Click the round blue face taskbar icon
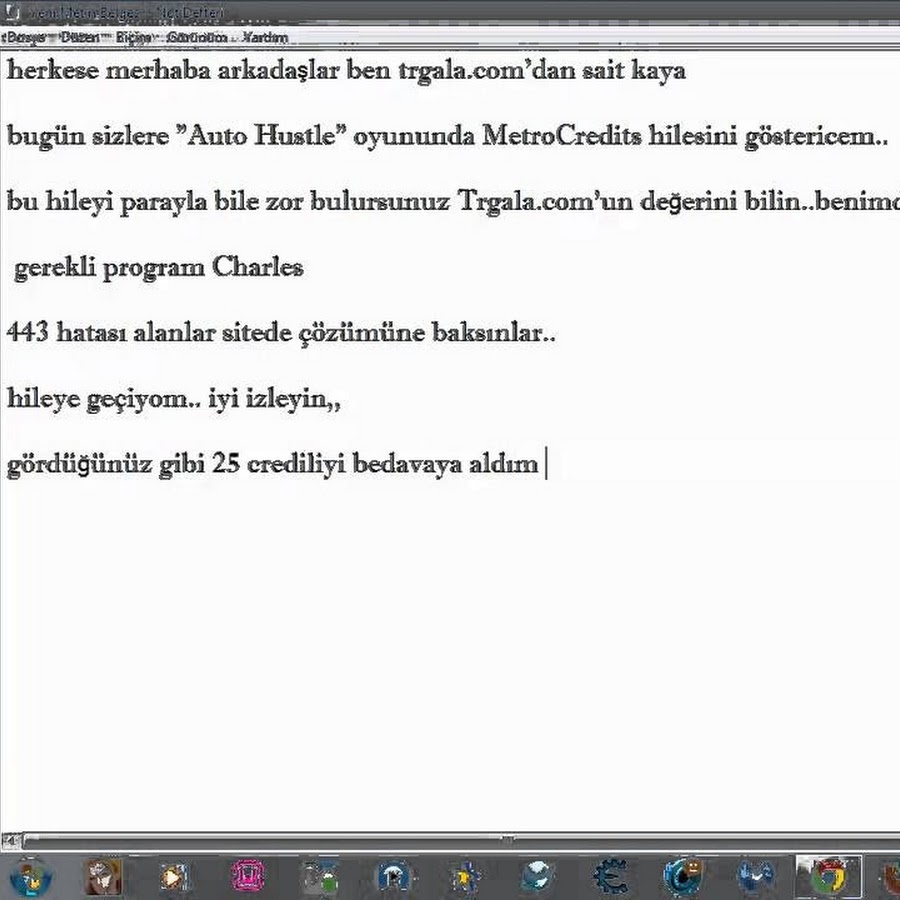Screen dimensions: 900x900 click(x=683, y=877)
